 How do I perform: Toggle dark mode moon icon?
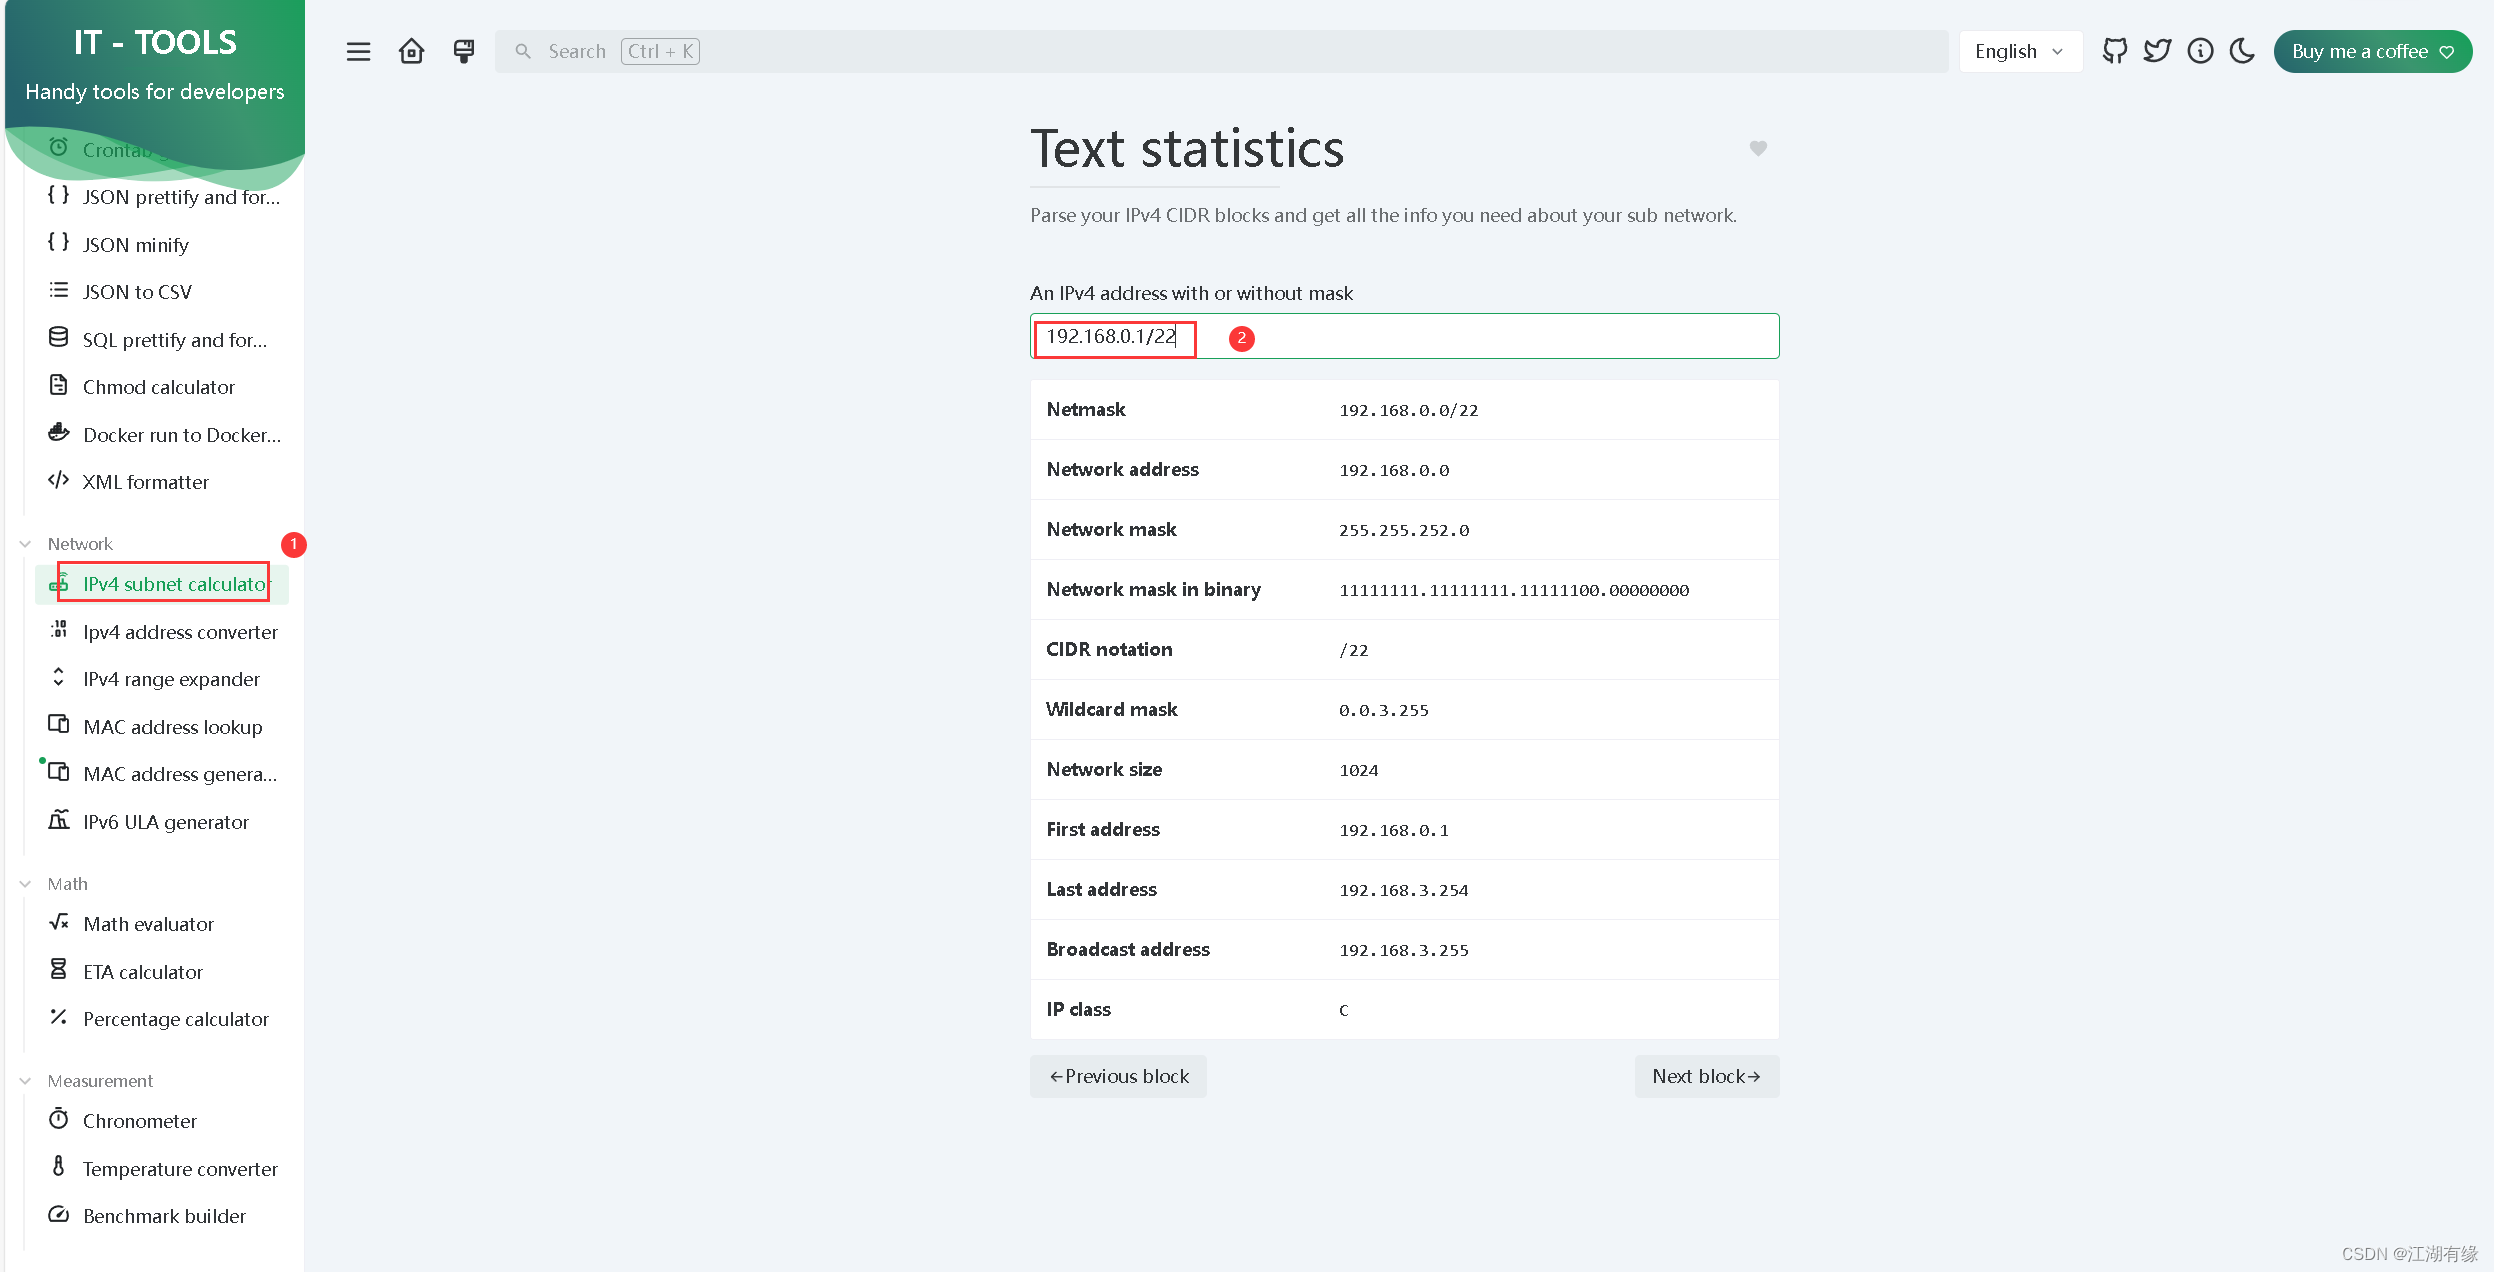pyautogui.click(x=2242, y=51)
